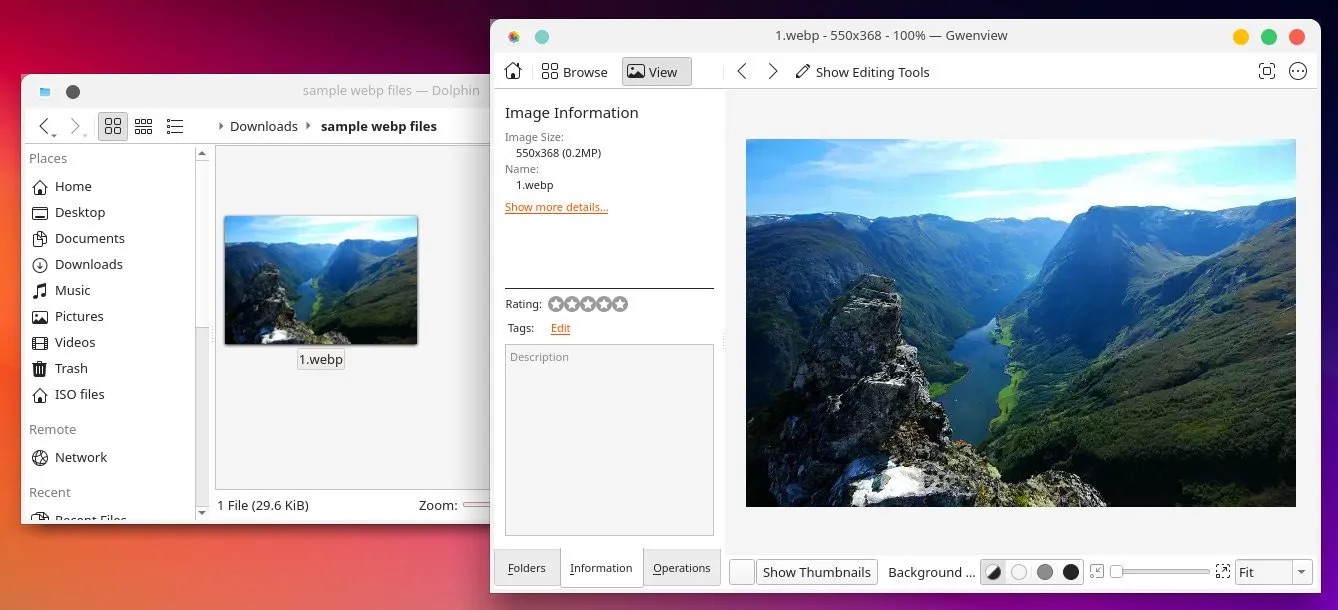The height and width of the screenshot is (610, 1338).
Task: Open Show more details link
Action: pyautogui.click(x=556, y=207)
